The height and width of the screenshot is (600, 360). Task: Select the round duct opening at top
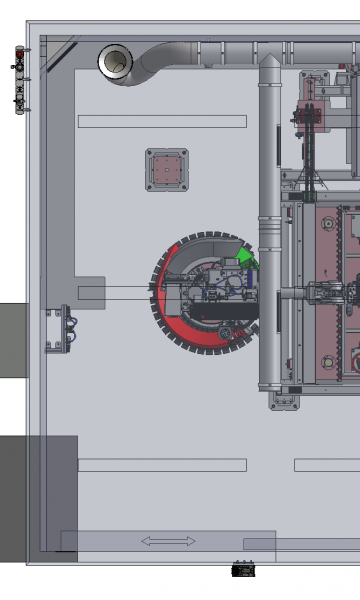click(115, 62)
